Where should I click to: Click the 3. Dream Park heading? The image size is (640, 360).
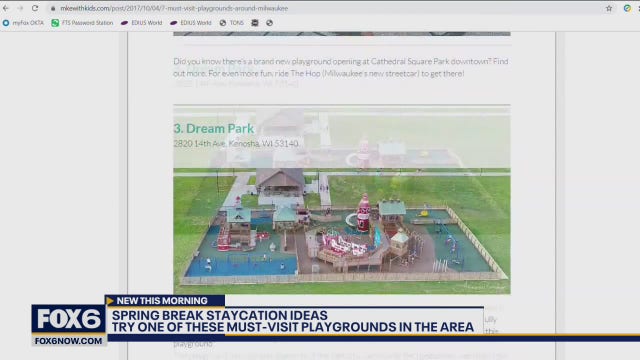pyautogui.click(x=214, y=129)
